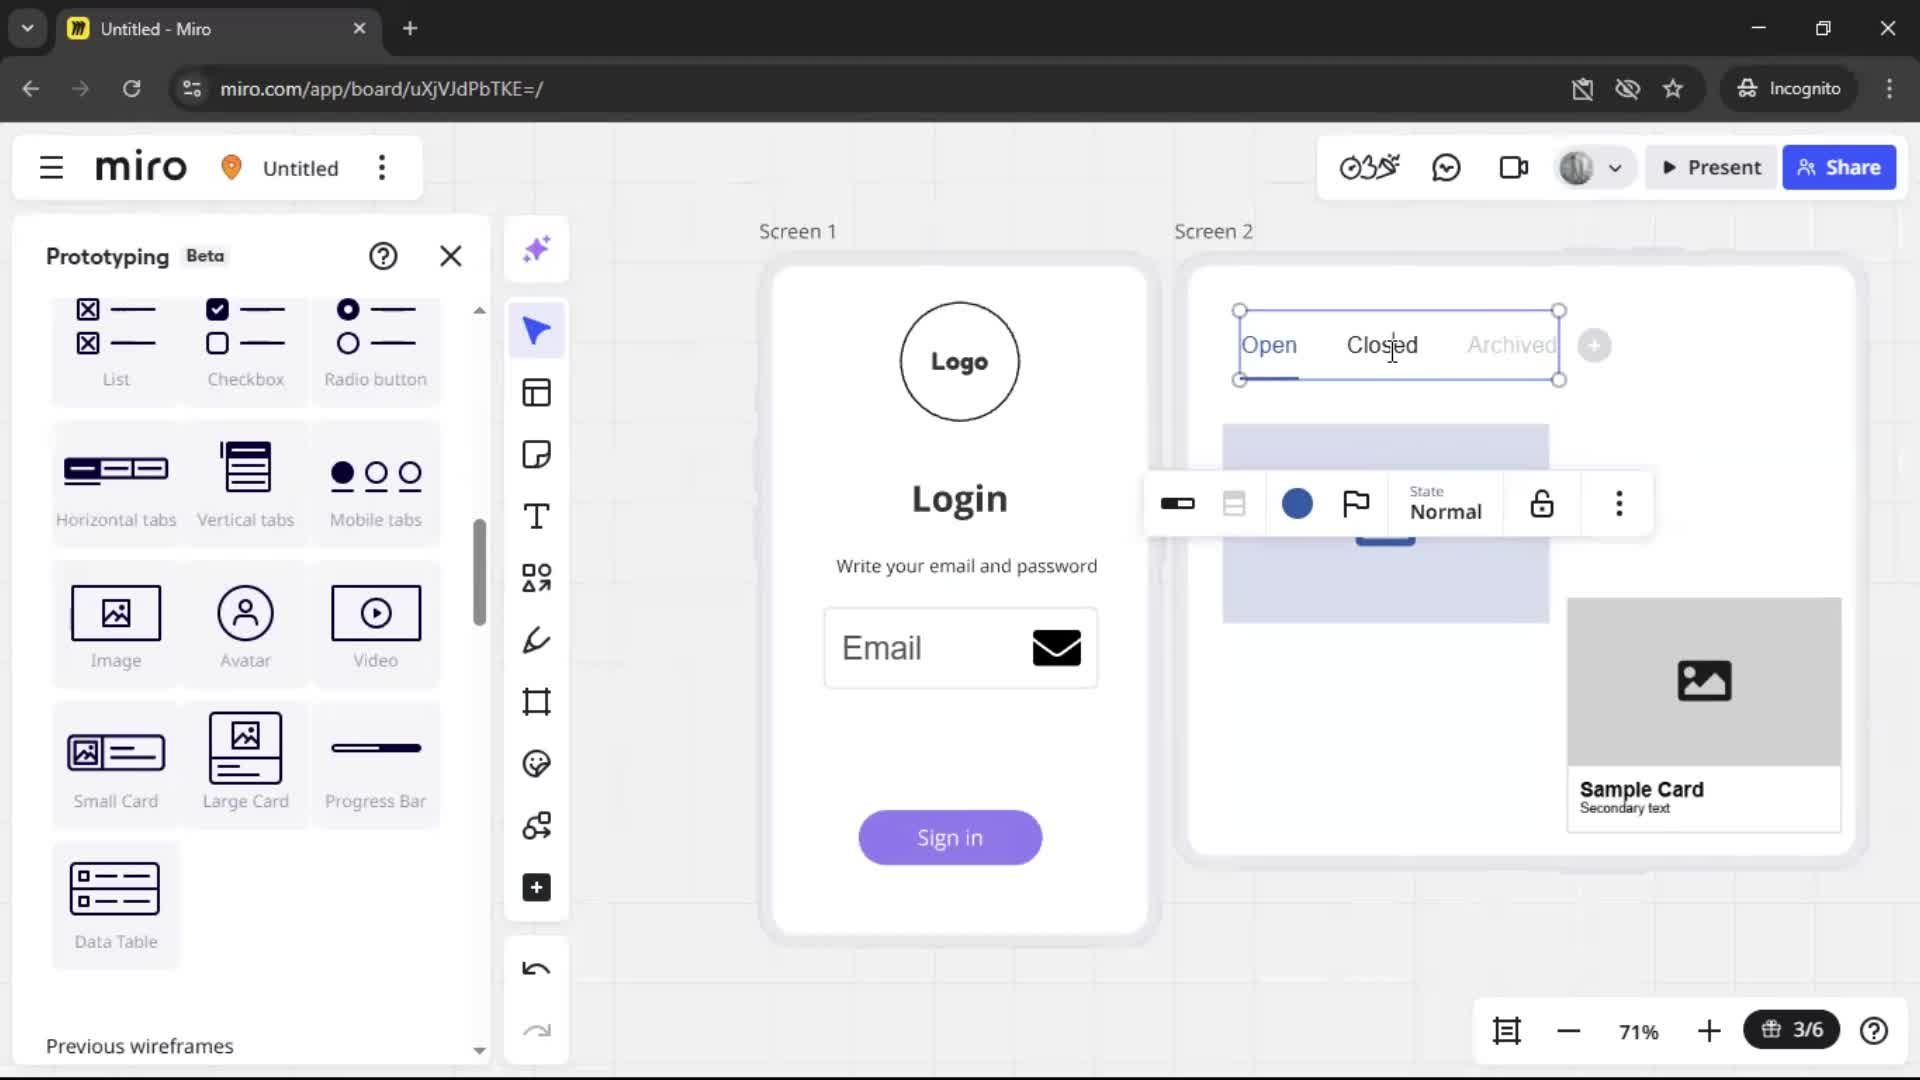Open the stickers and emoji tool
Screen dimensions: 1920x1080
[x=537, y=764]
